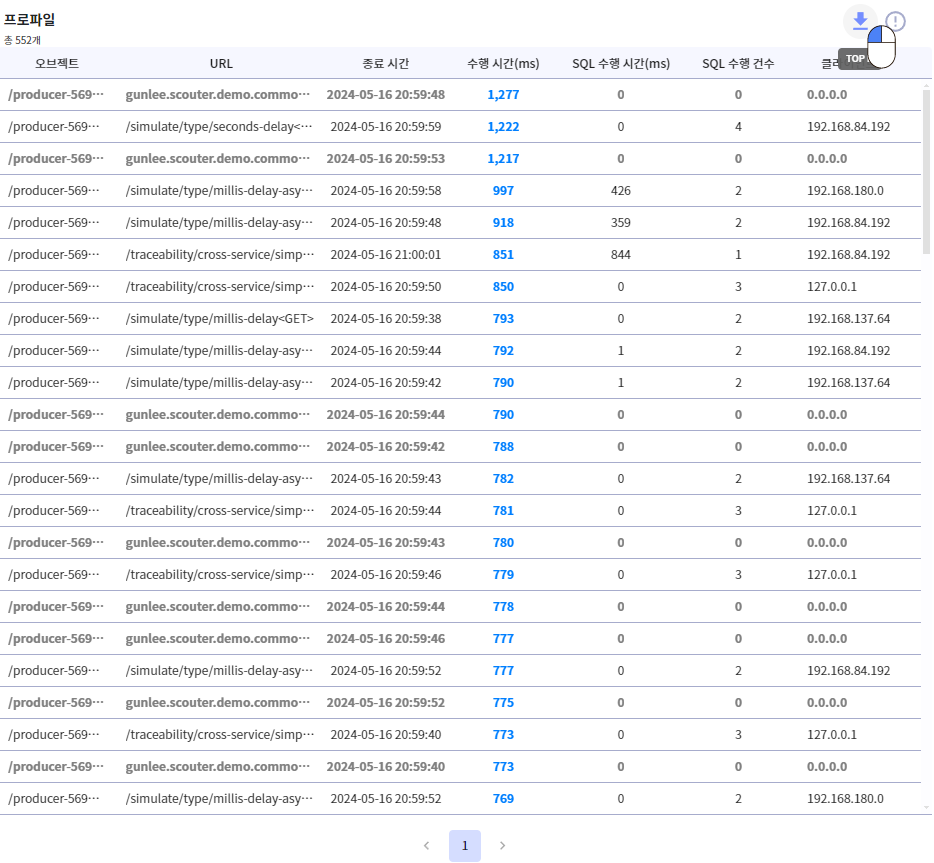Open the 1,277 ms execution time link
Viewport: 934px width, 863px height.
point(503,95)
